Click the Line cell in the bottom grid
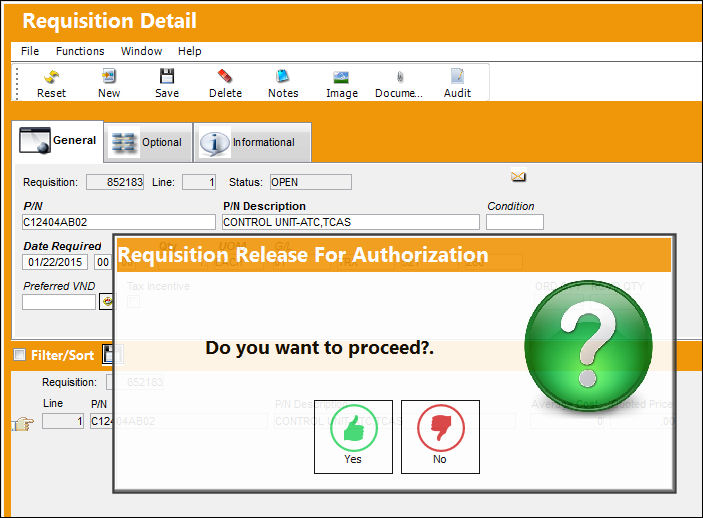This screenshot has height=518, width=703. click(x=63, y=421)
